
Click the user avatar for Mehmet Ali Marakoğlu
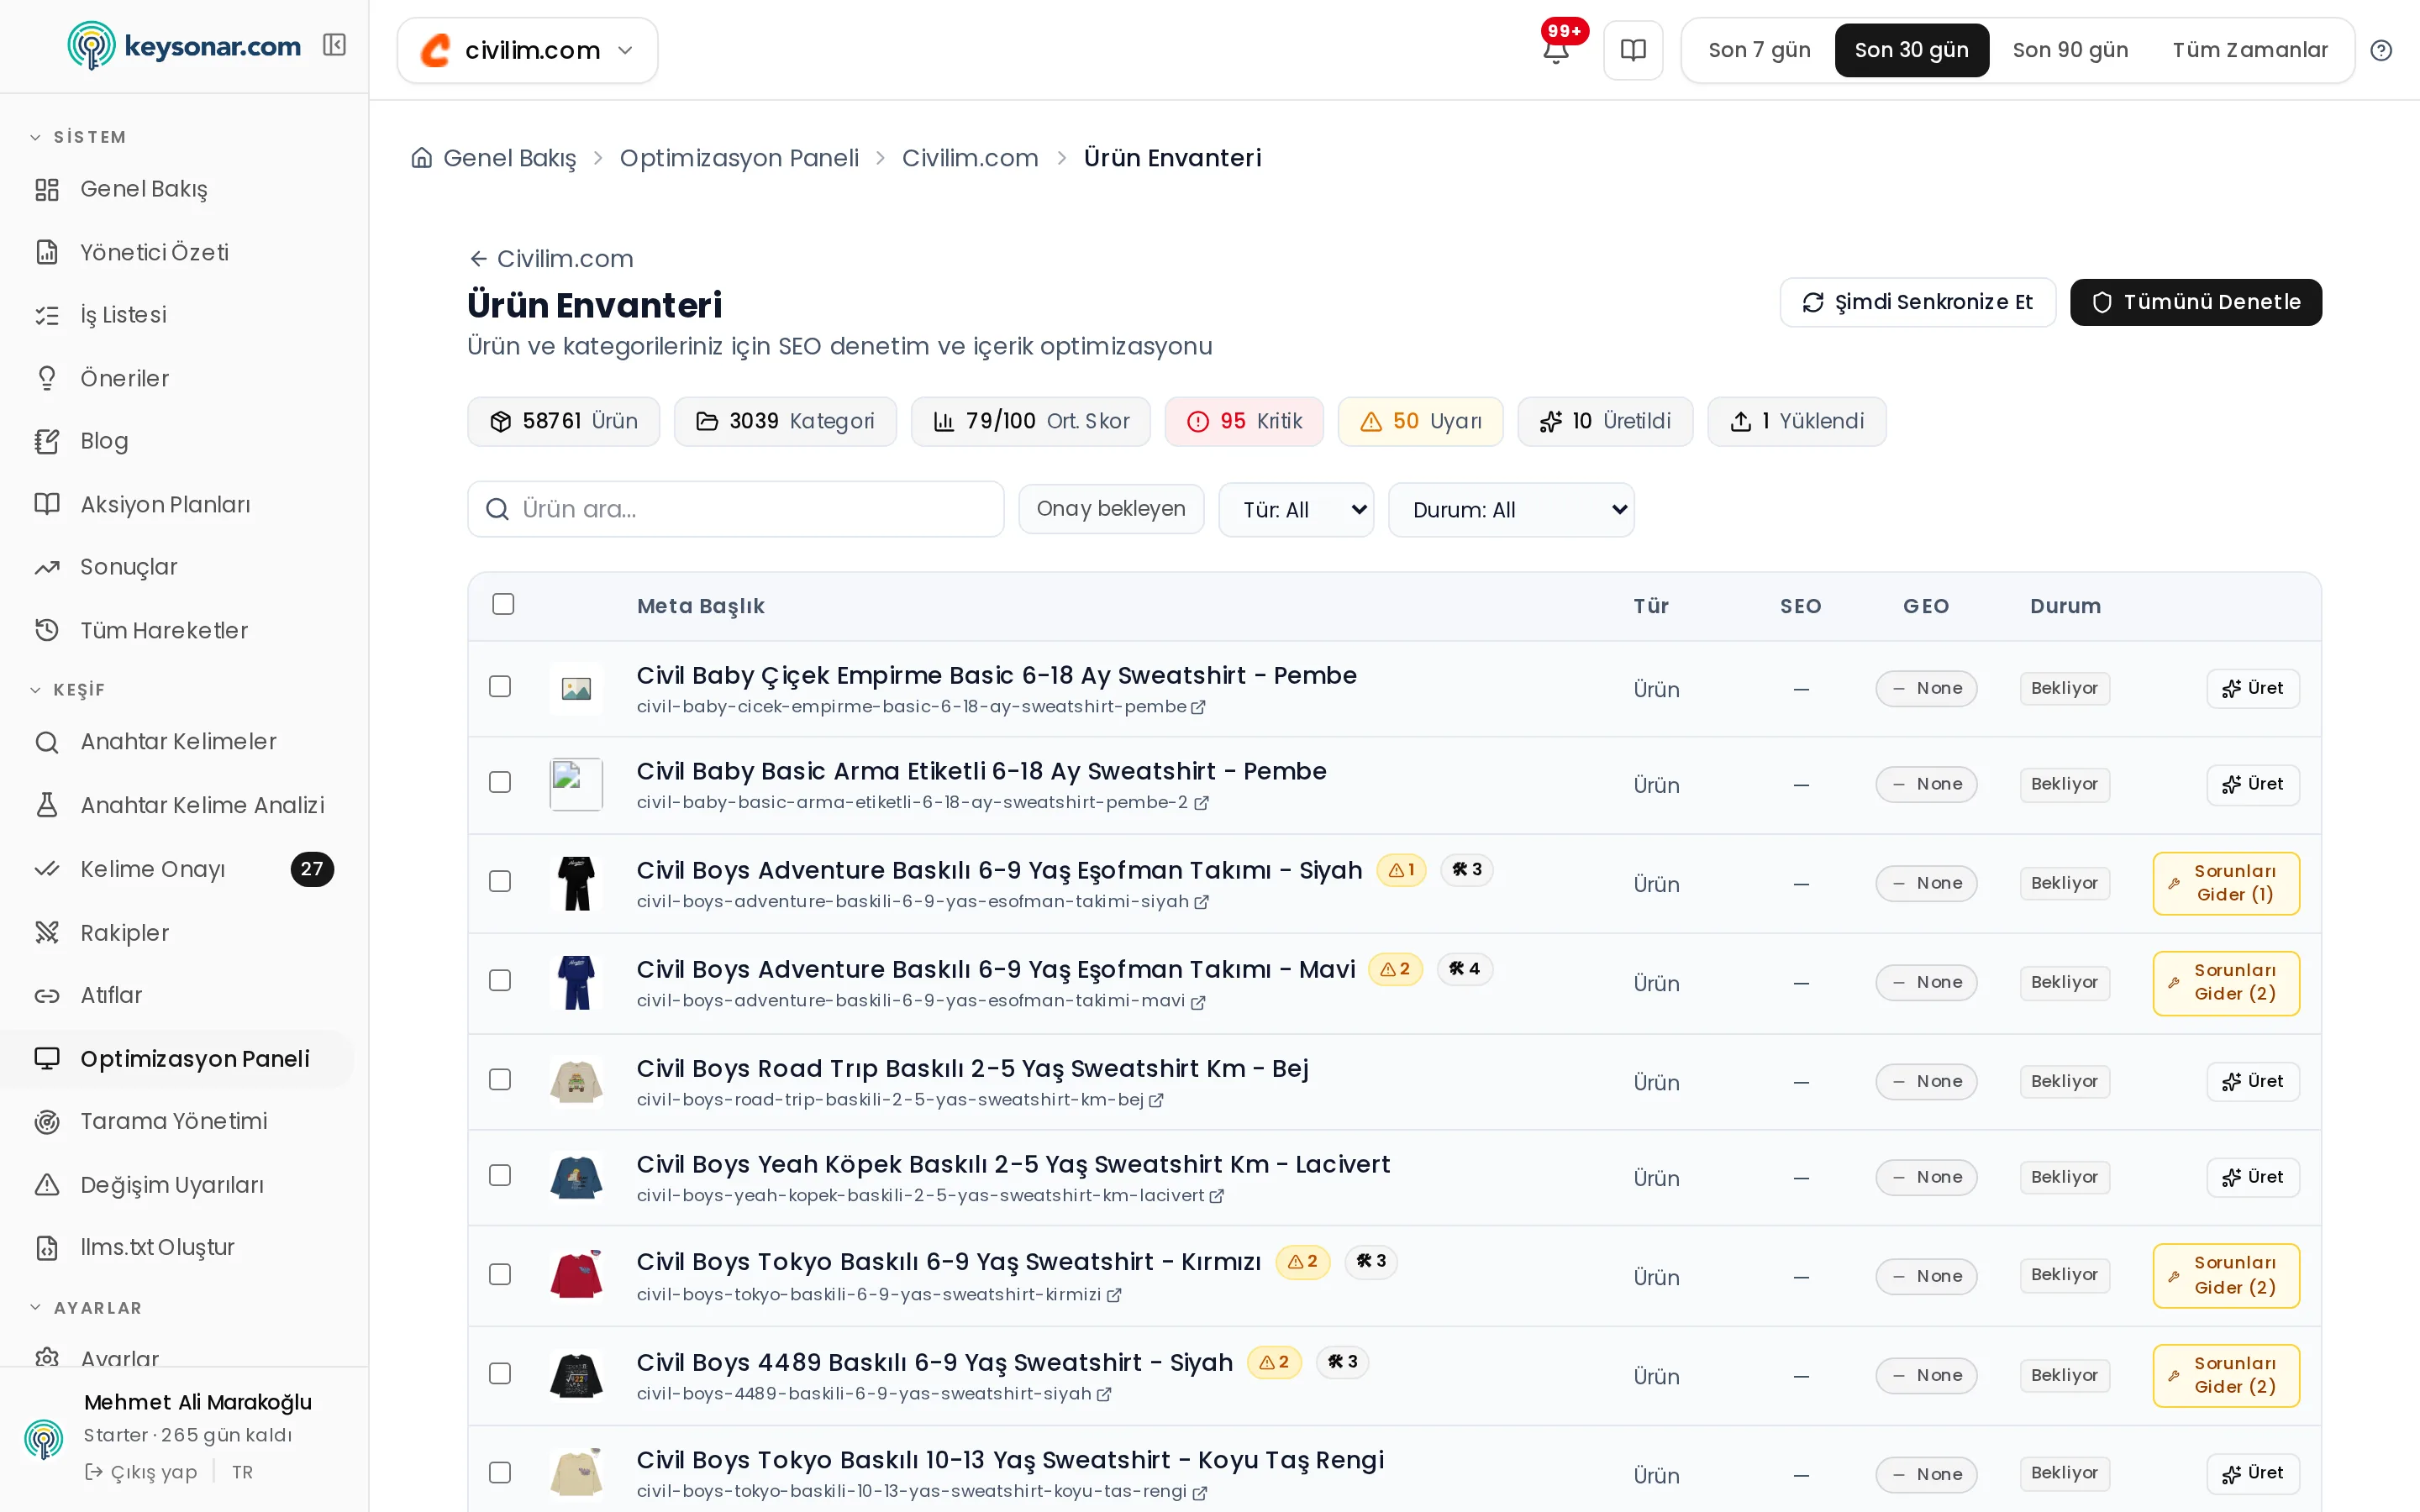pyautogui.click(x=44, y=1439)
